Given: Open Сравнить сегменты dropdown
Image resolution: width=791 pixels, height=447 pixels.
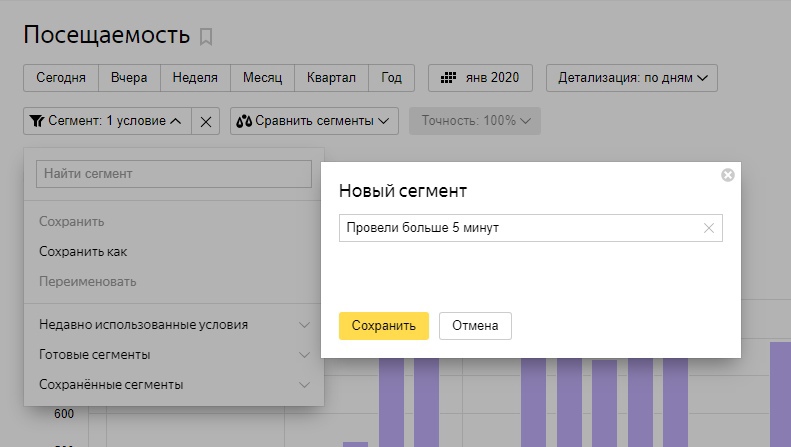Looking at the screenshot, I should click(x=314, y=121).
